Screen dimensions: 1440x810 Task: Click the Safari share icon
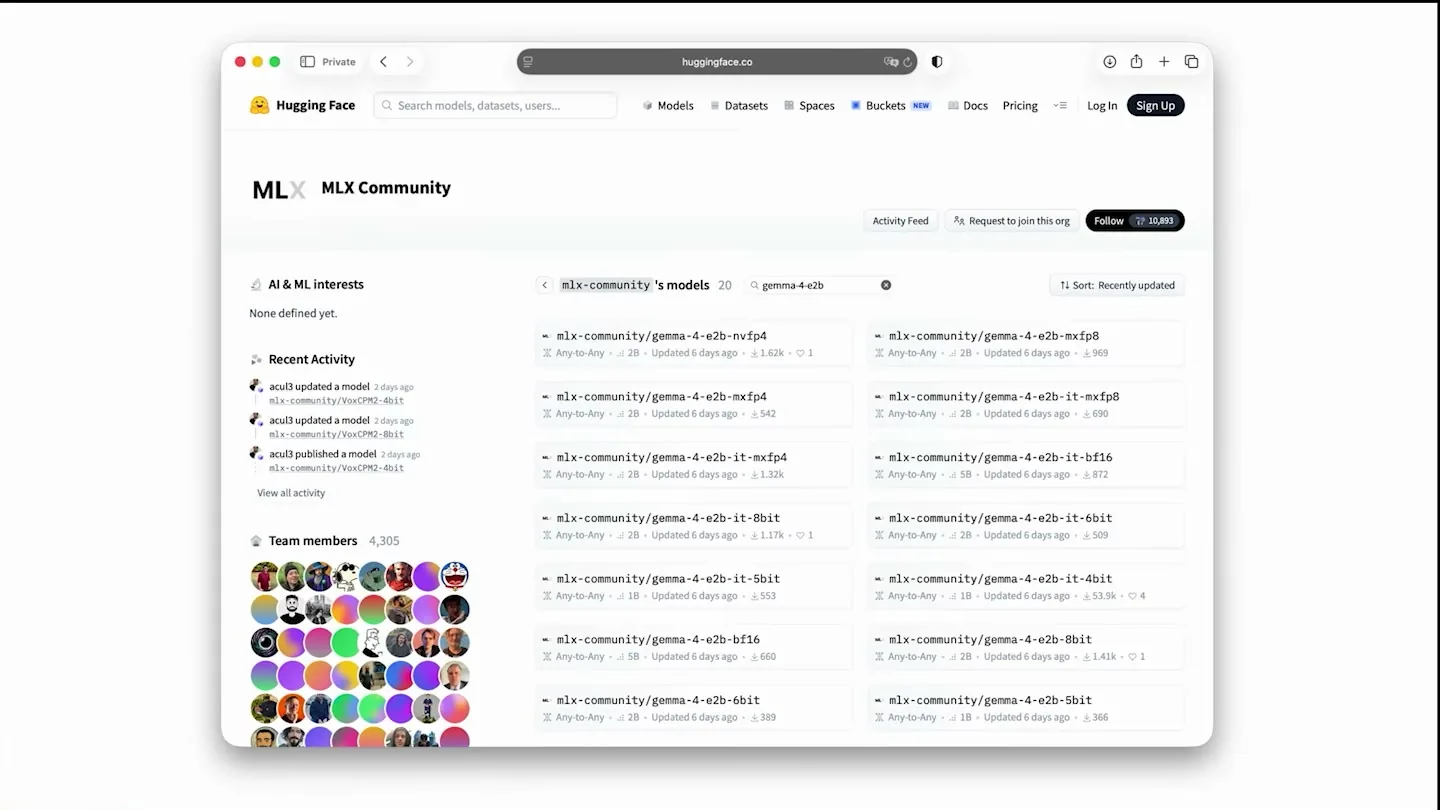(1136, 62)
